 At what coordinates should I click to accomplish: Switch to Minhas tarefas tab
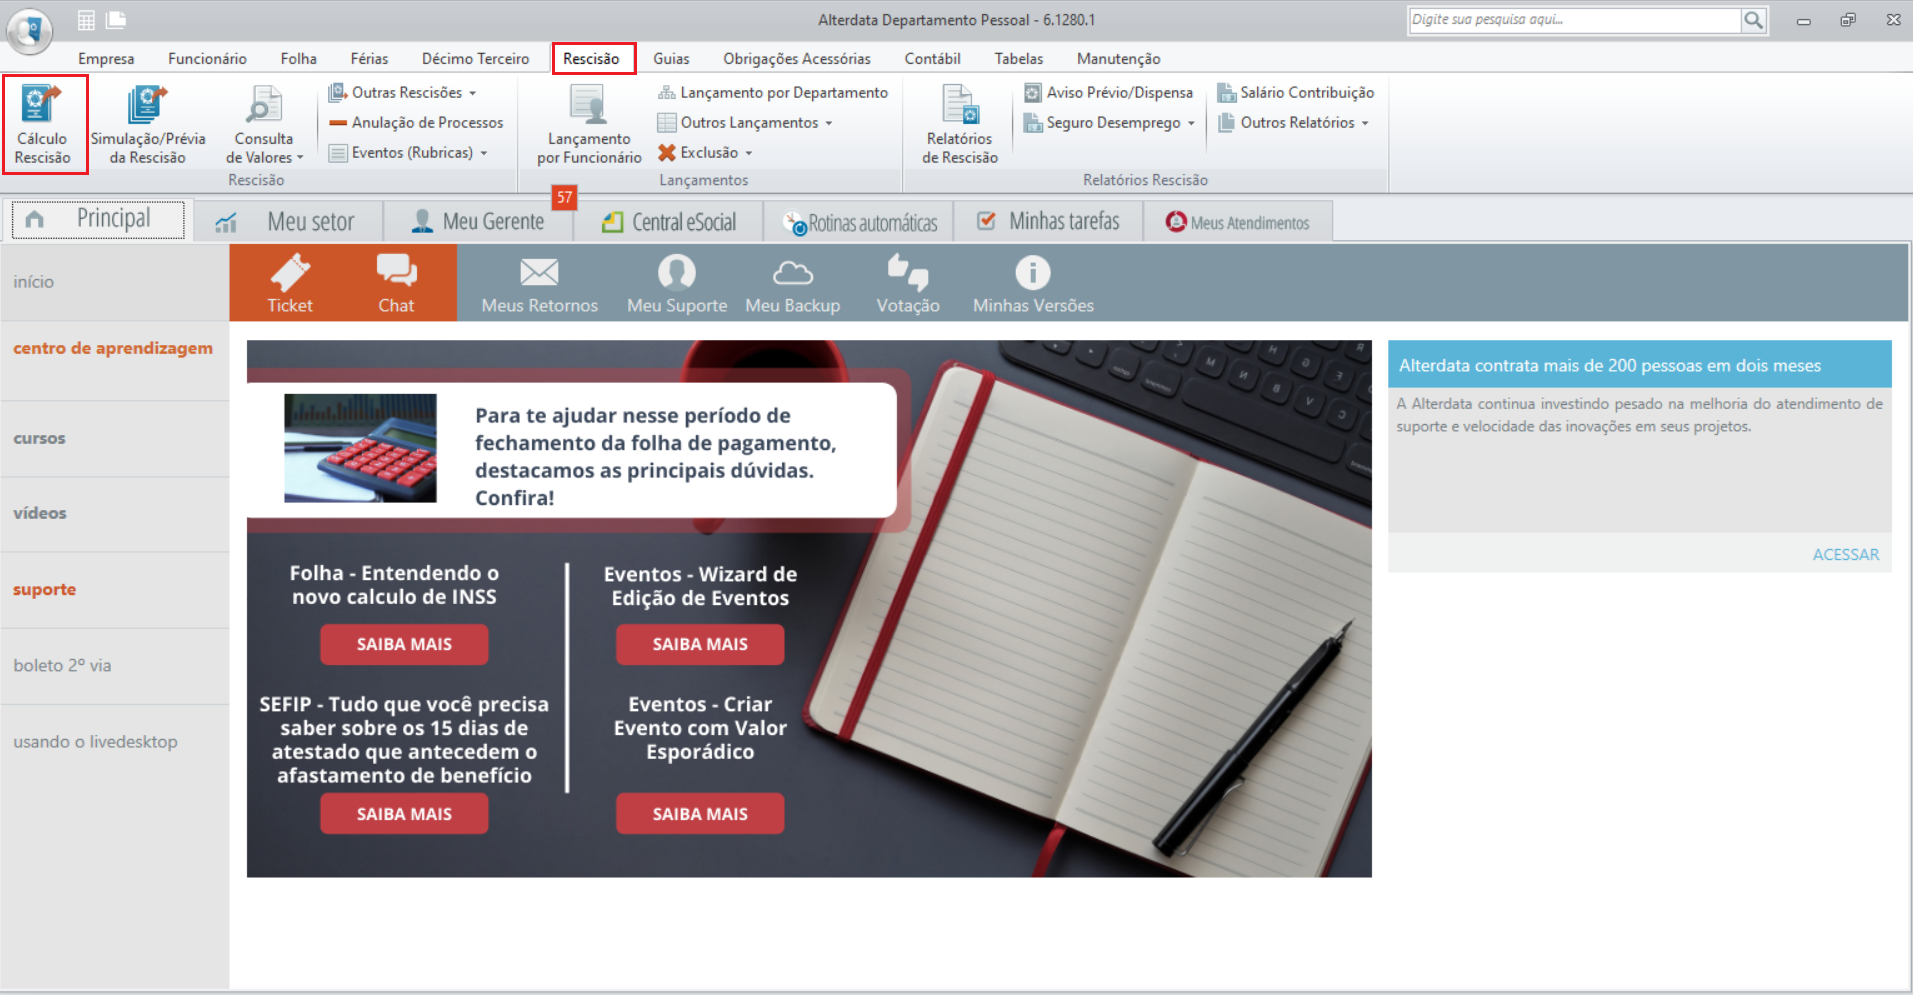[x=1048, y=221]
